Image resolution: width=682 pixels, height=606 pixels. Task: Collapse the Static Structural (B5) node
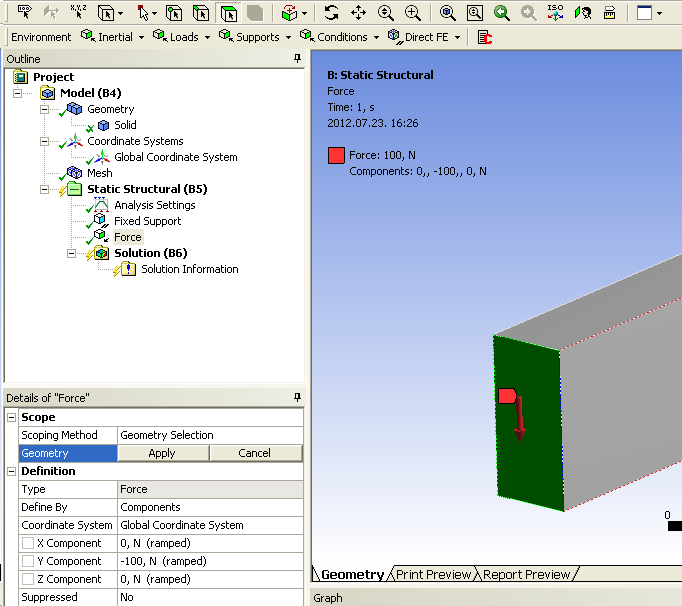pos(44,189)
